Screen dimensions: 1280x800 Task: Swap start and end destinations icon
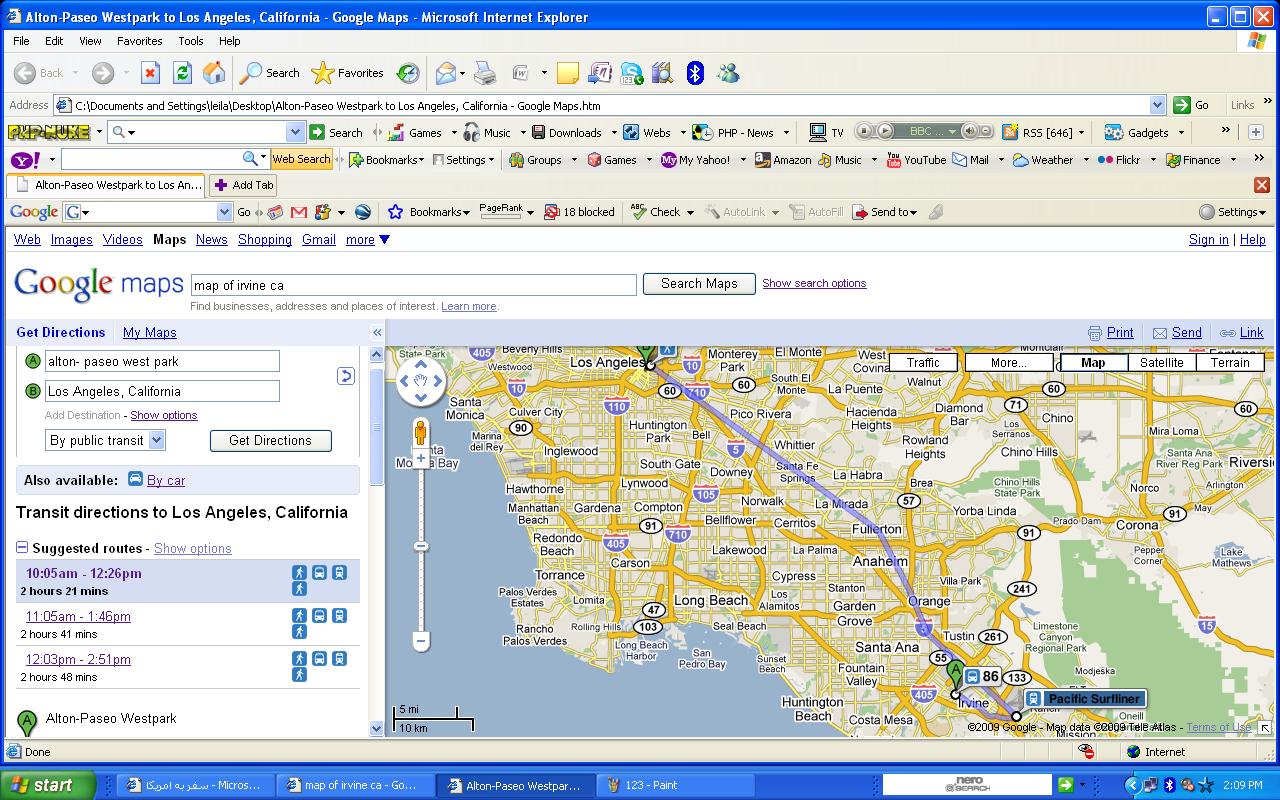point(345,376)
